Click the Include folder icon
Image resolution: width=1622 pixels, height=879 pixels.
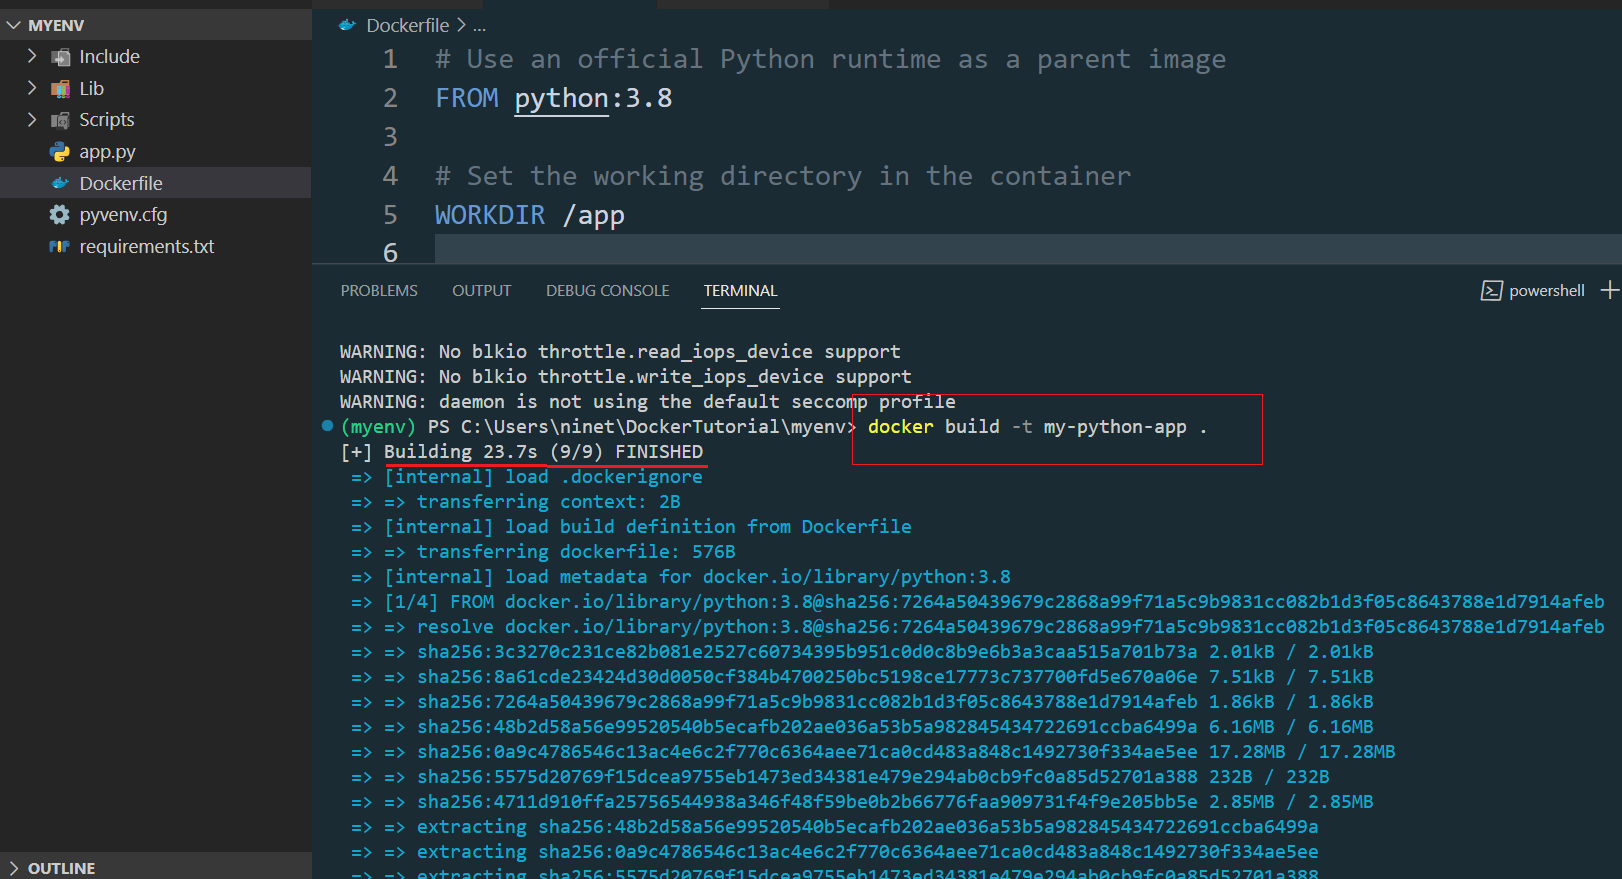(60, 57)
